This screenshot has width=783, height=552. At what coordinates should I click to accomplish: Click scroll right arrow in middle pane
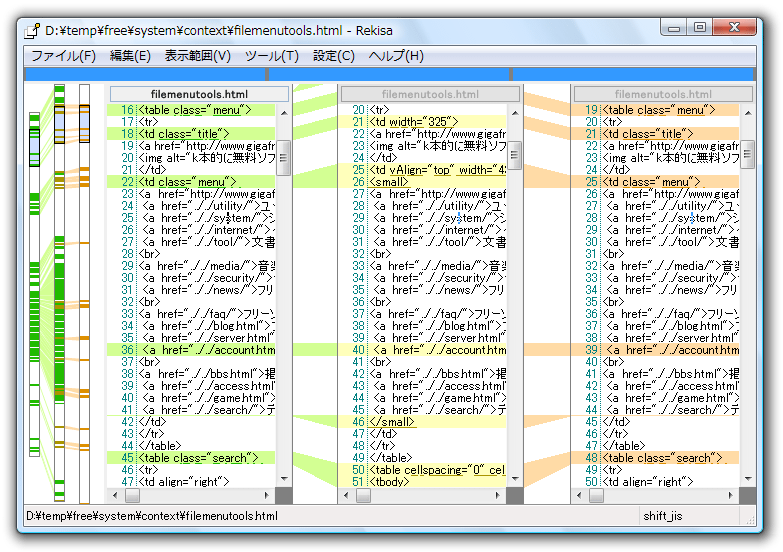tap(497, 496)
